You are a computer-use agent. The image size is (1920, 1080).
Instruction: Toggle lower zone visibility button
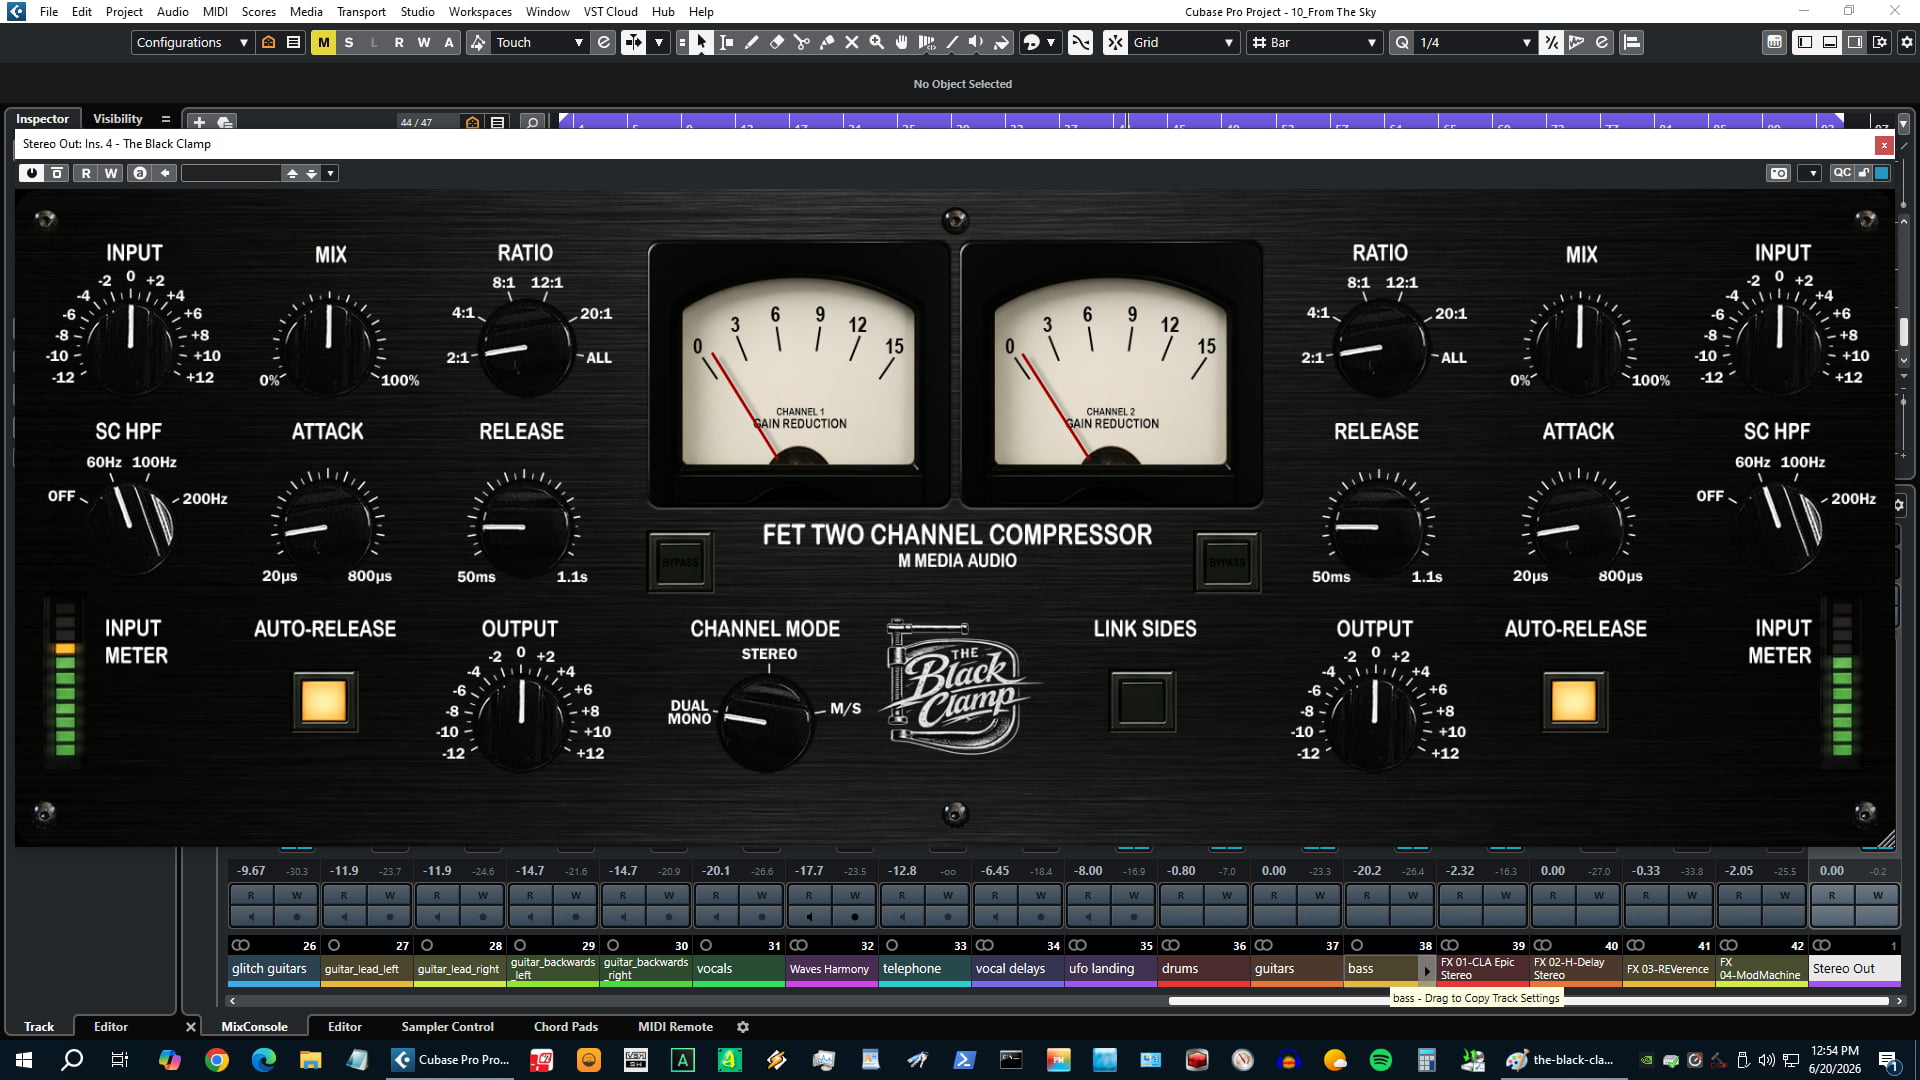point(1830,42)
